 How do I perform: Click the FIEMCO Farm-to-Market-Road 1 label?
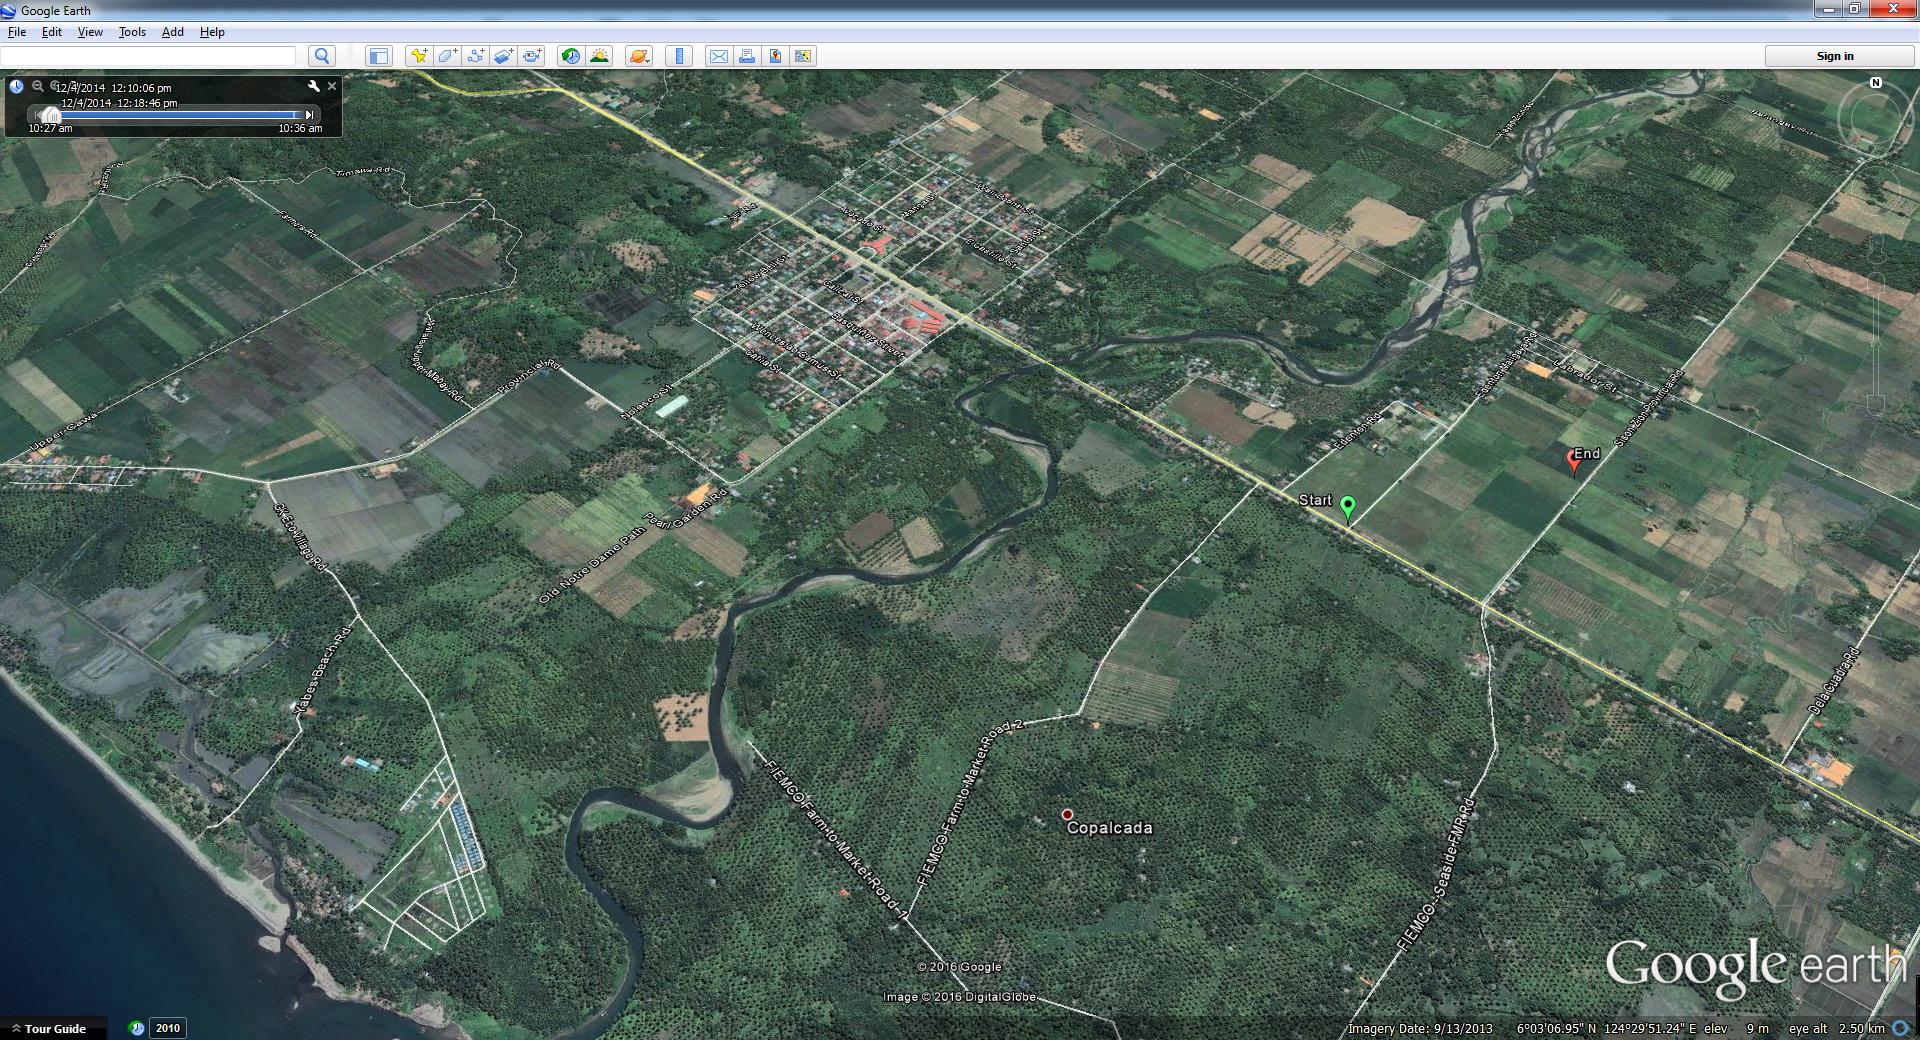836,840
